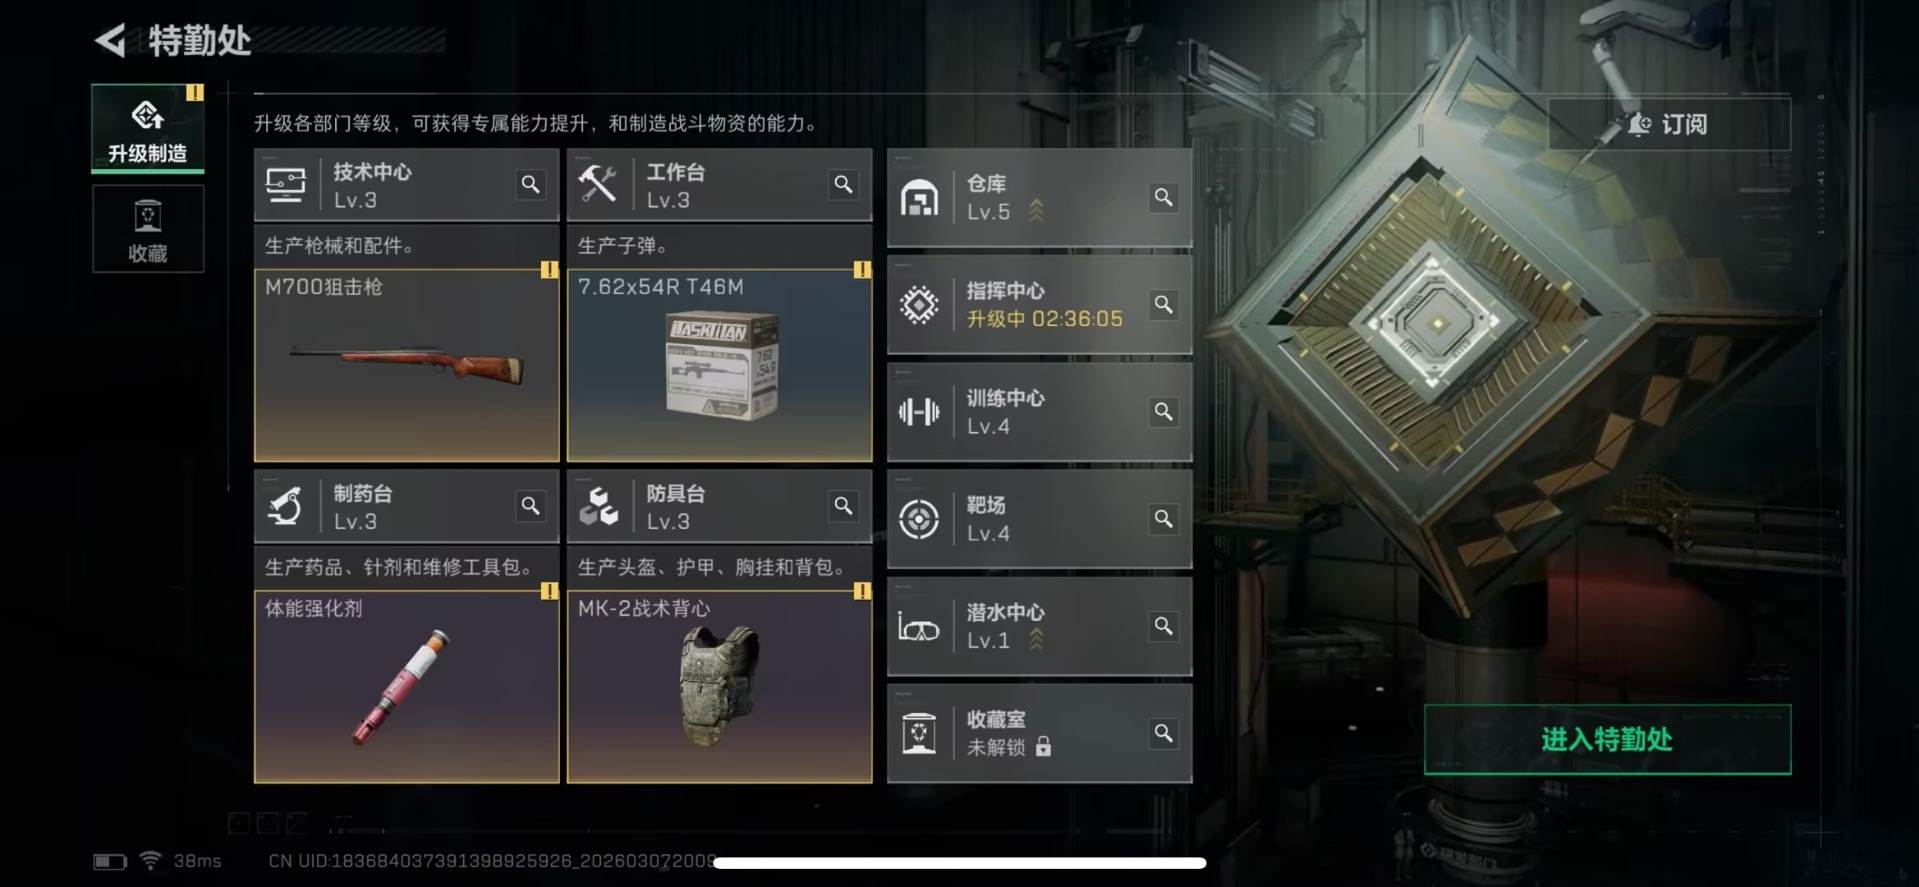Switch to the 升级制造 tab
1919x887 pixels.
pyautogui.click(x=148, y=128)
